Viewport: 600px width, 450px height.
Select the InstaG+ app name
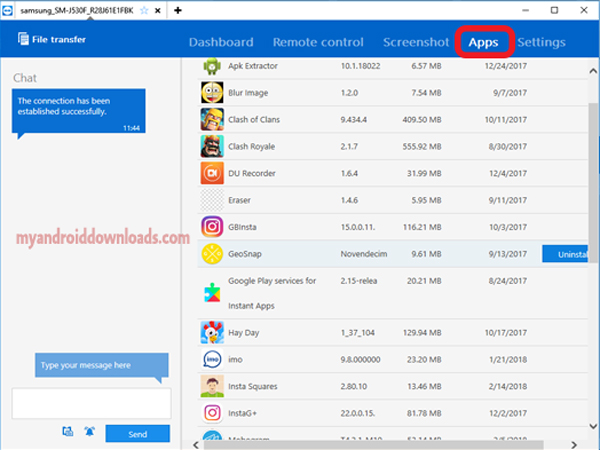point(242,413)
